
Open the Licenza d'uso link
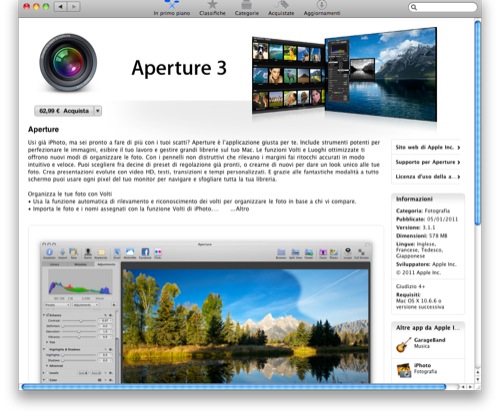tap(428, 177)
